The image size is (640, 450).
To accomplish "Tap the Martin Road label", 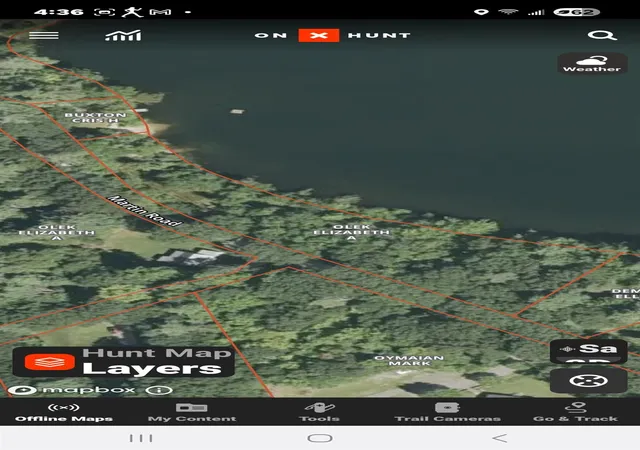I will [x=144, y=211].
